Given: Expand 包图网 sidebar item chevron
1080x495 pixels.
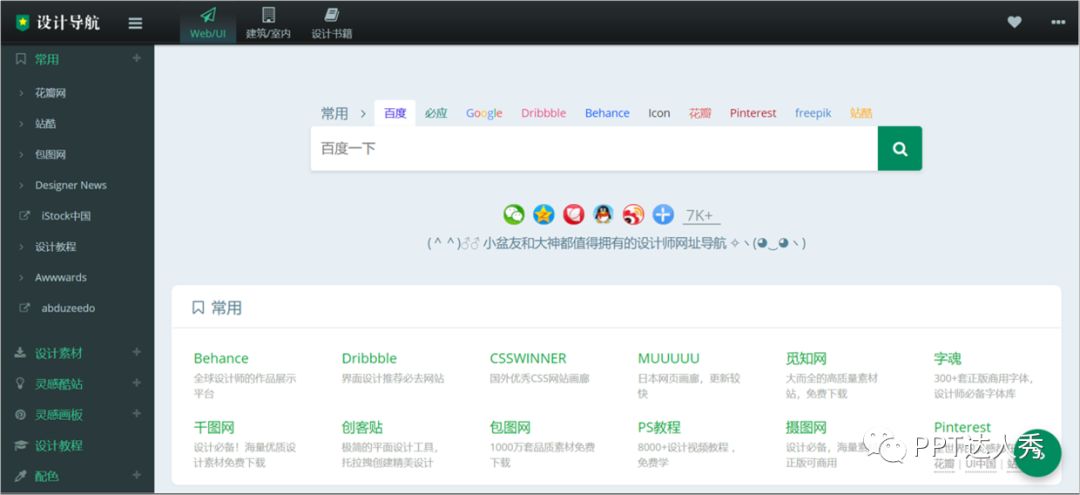Looking at the screenshot, I should click(x=21, y=155).
